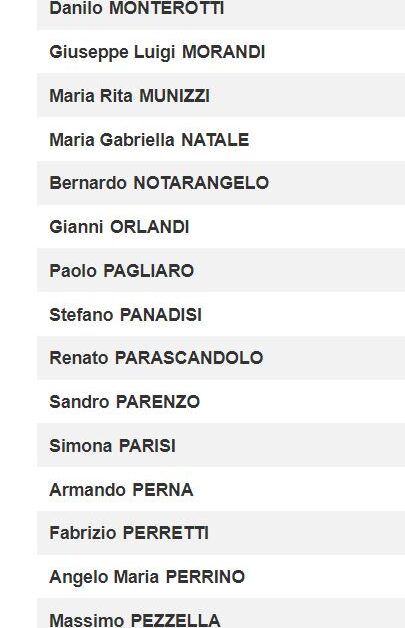The image size is (405, 628).
Task: Click Angelo Maria PERRINO name
Action: 147,577
